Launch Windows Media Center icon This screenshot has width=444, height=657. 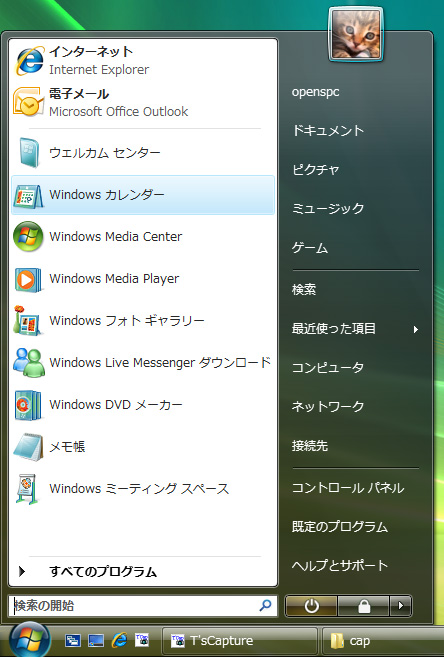click(28, 236)
